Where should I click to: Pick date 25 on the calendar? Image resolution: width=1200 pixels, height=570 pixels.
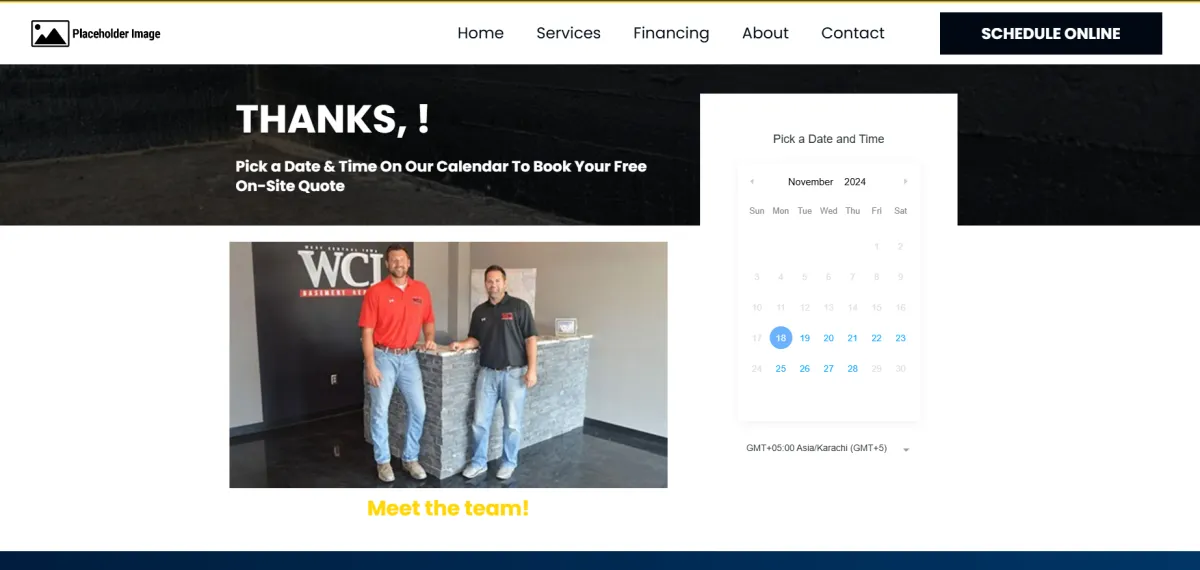781,369
